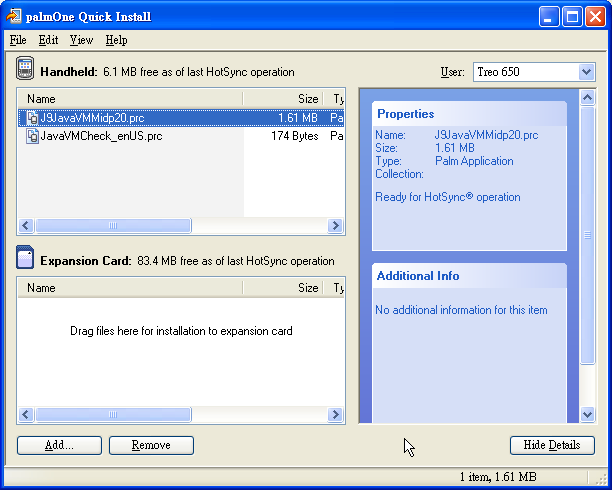Click right arrow of Handheld list scrollbar
This screenshot has width=612, height=490.
(335, 225)
